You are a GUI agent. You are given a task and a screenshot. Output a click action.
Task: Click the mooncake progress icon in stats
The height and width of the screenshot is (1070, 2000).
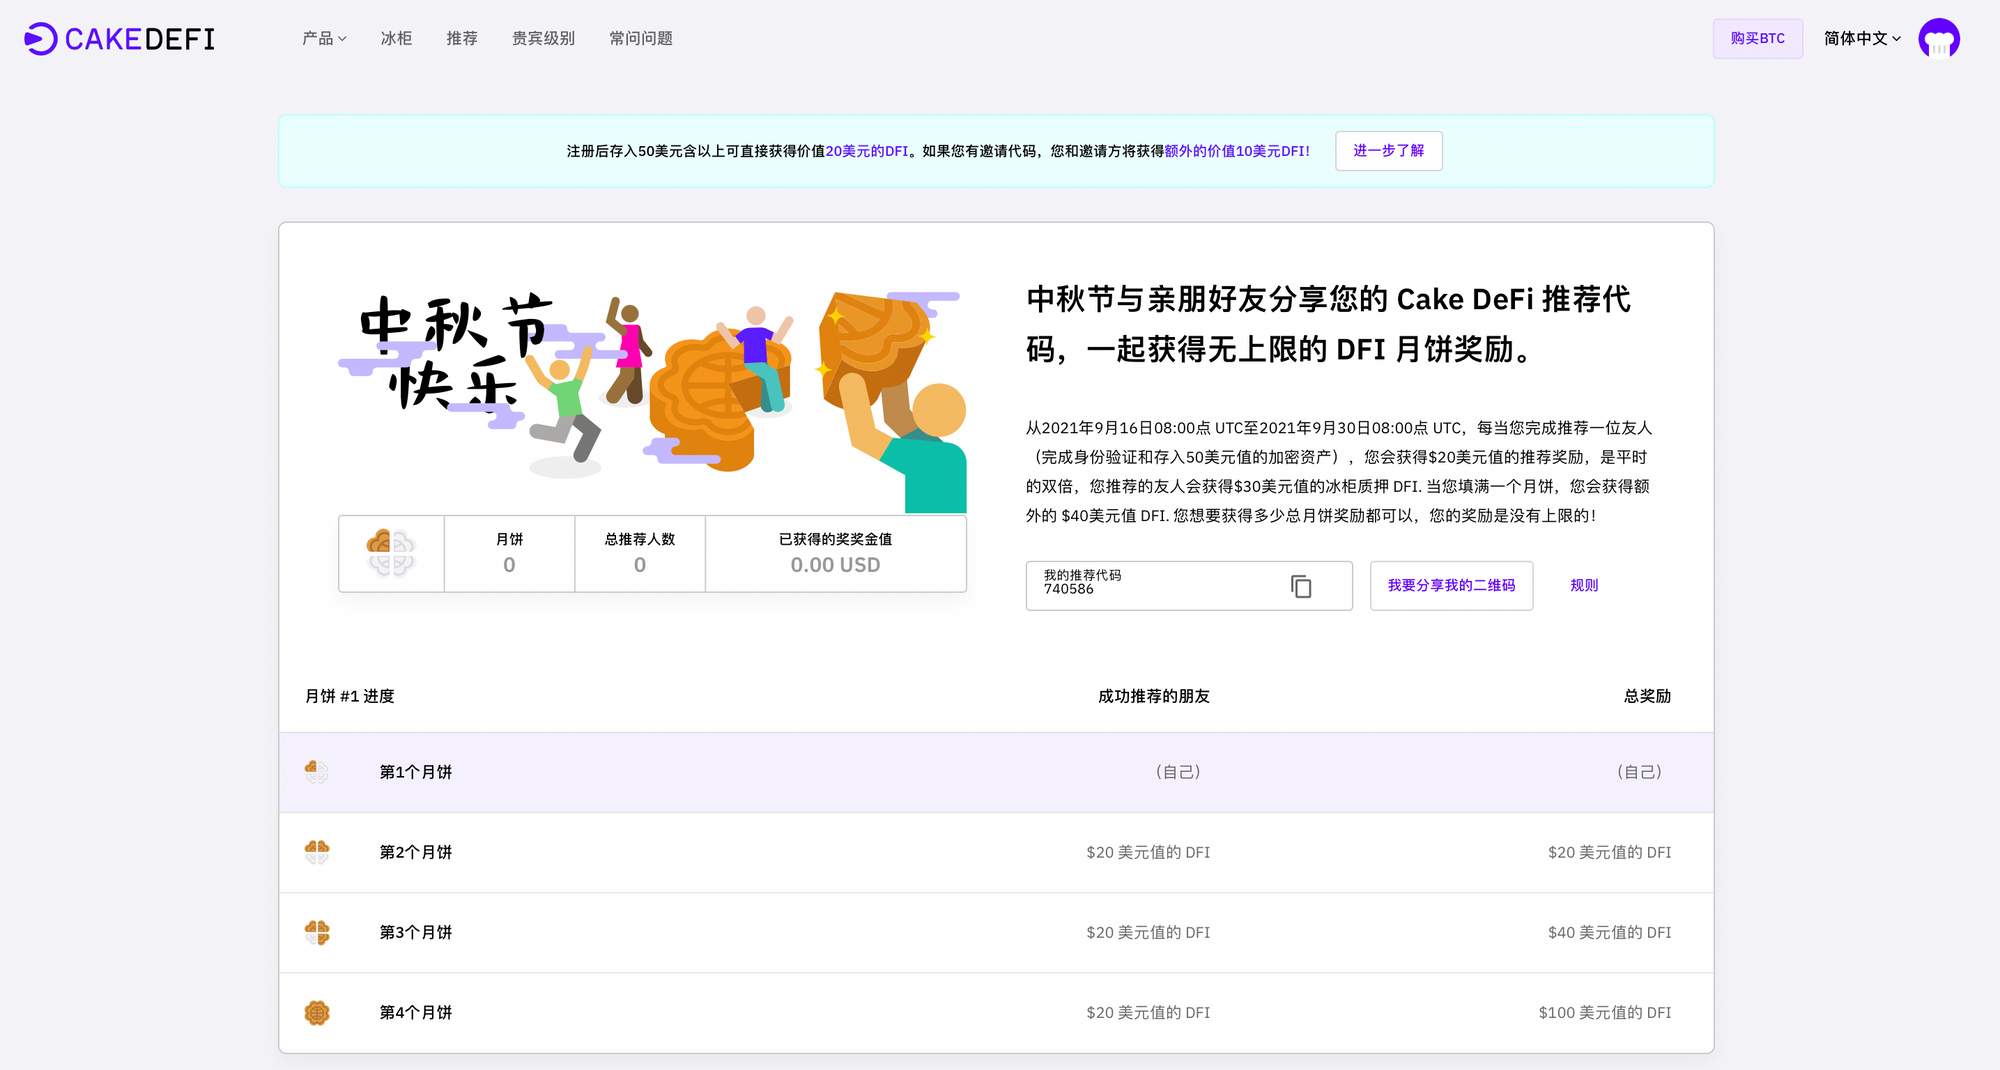pyautogui.click(x=391, y=554)
